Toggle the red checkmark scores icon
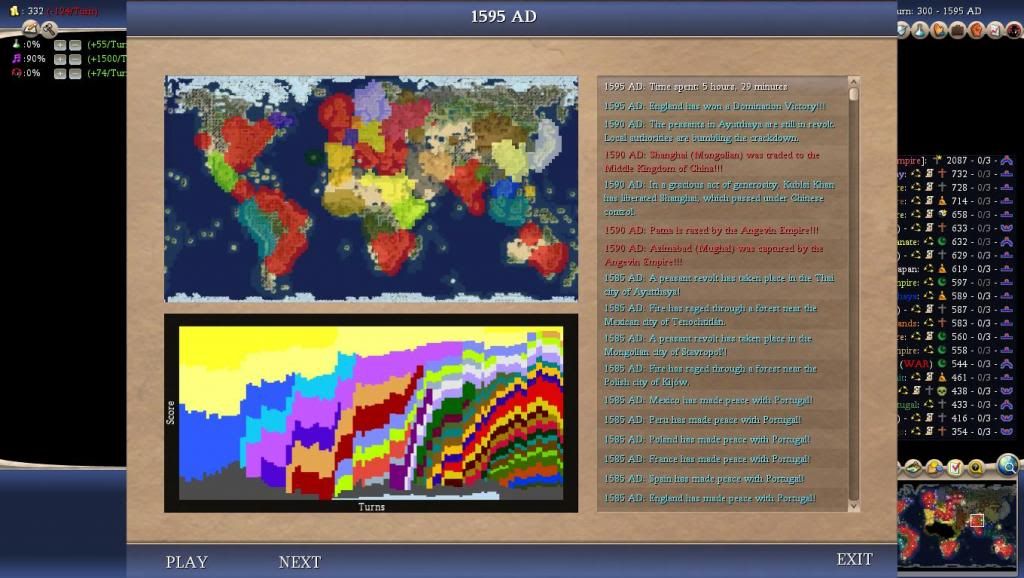1024x578 pixels. 955,467
